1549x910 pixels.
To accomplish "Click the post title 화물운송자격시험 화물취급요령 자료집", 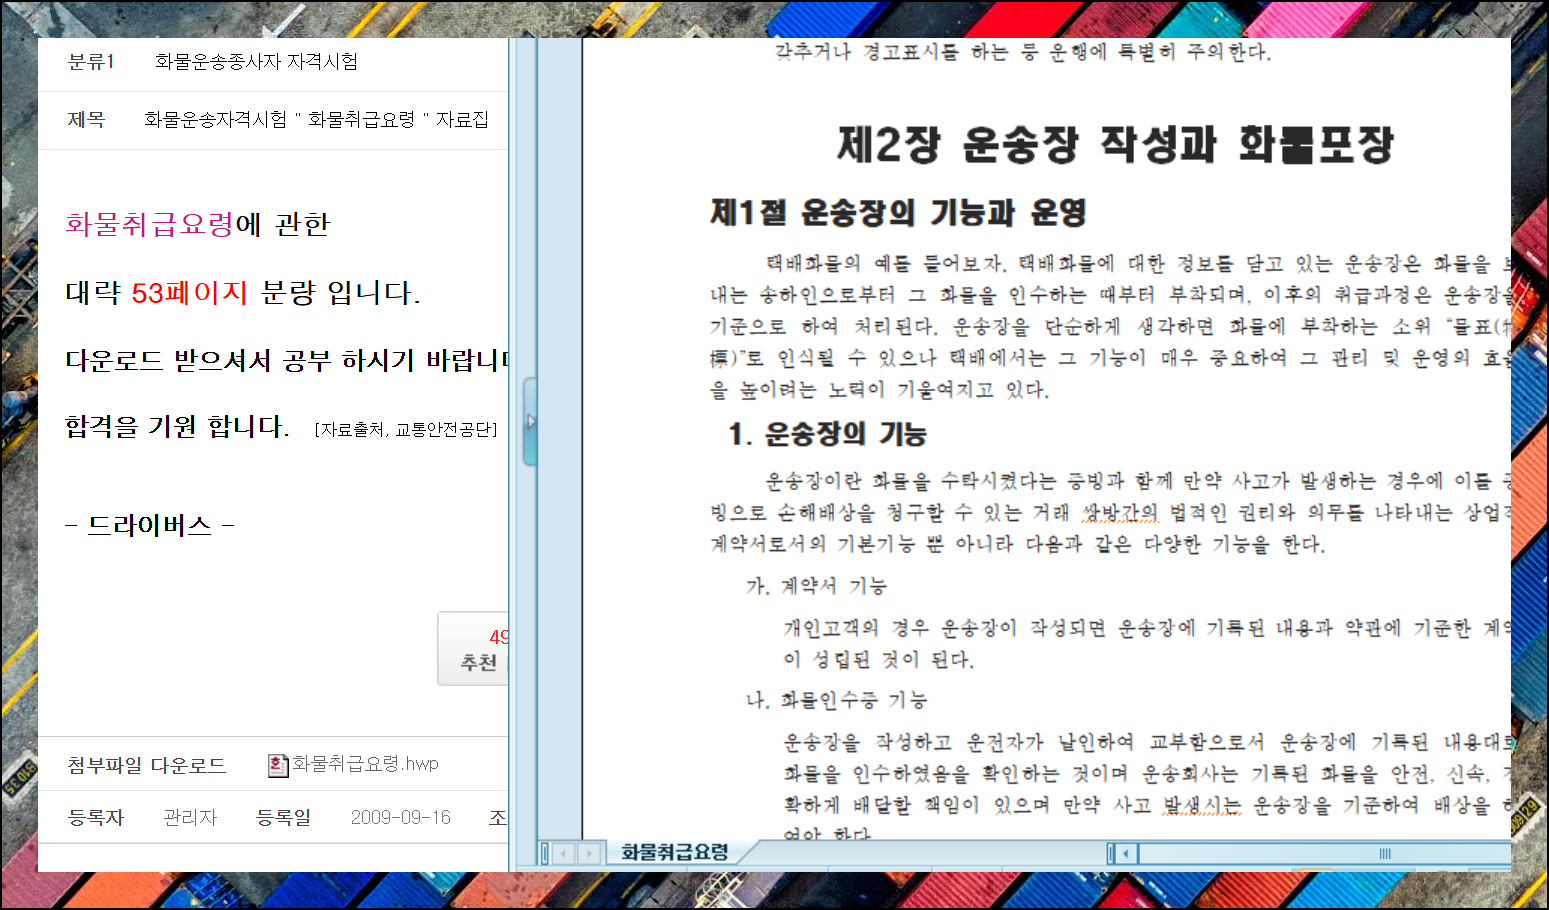I will click(316, 120).
